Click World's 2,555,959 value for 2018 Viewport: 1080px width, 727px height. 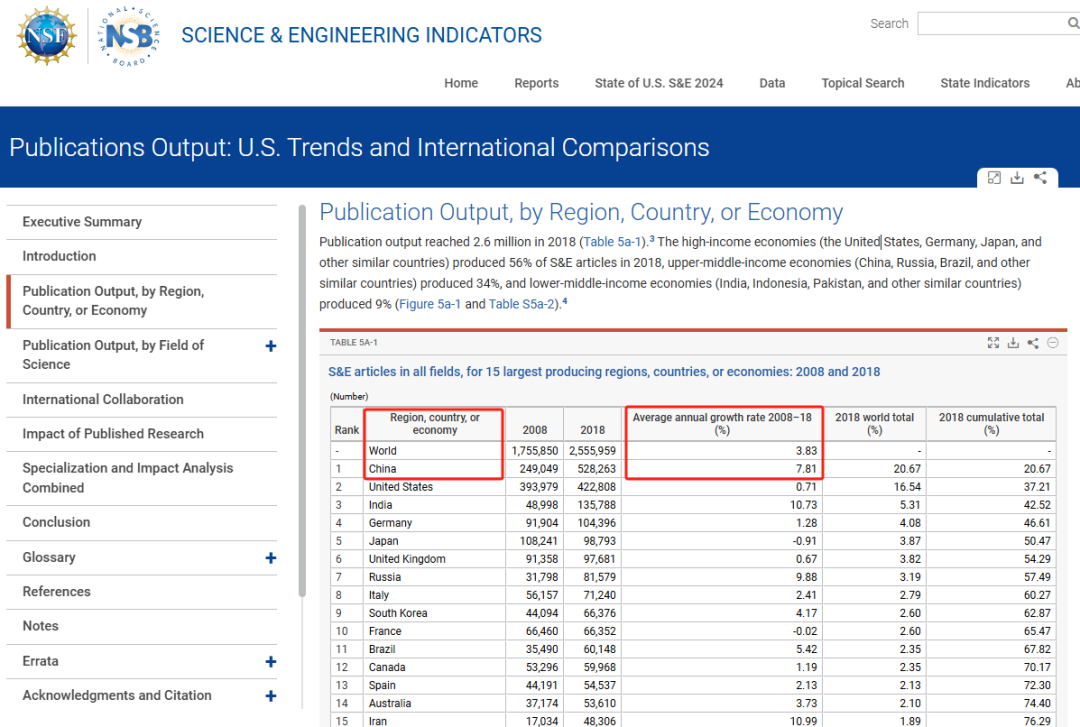coord(592,451)
